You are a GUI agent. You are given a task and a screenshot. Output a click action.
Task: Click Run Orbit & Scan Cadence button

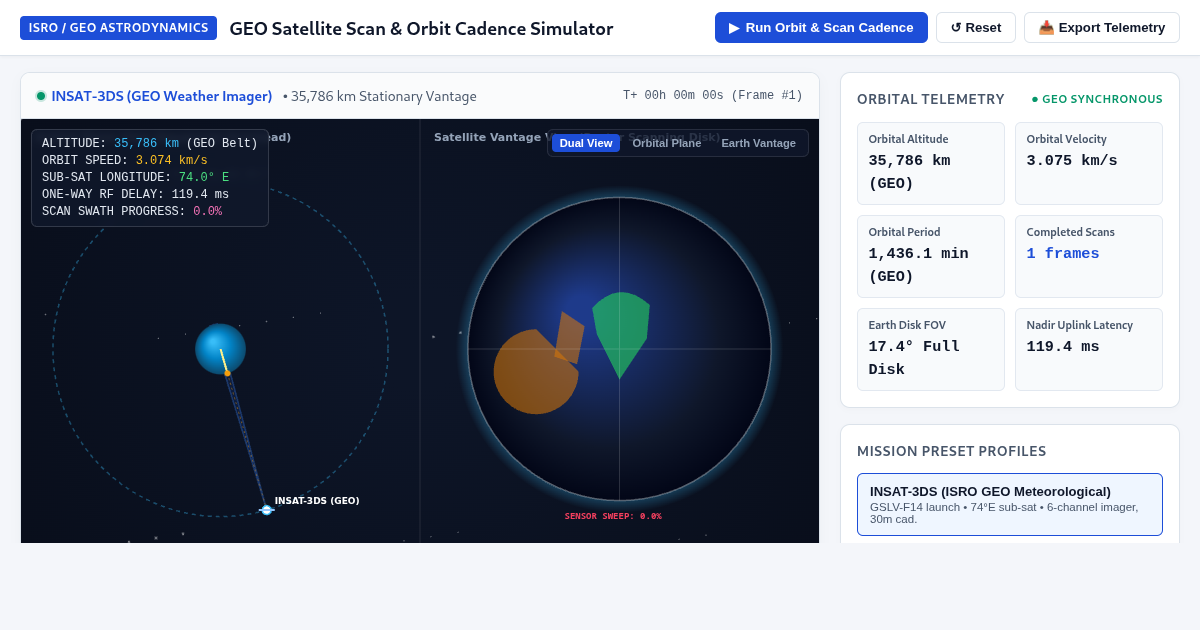coord(821,28)
